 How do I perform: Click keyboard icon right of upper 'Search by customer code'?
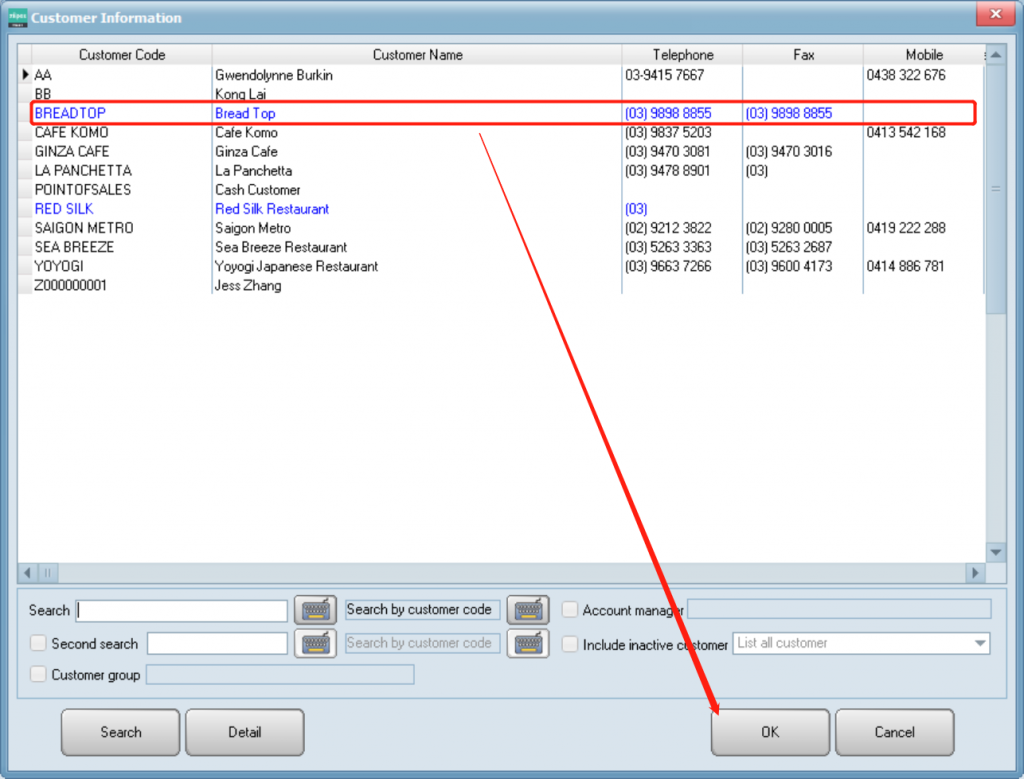(528, 610)
